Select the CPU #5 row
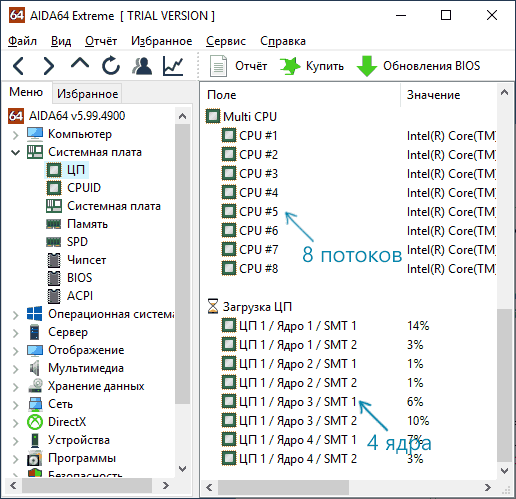516x499 pixels. coord(258,212)
